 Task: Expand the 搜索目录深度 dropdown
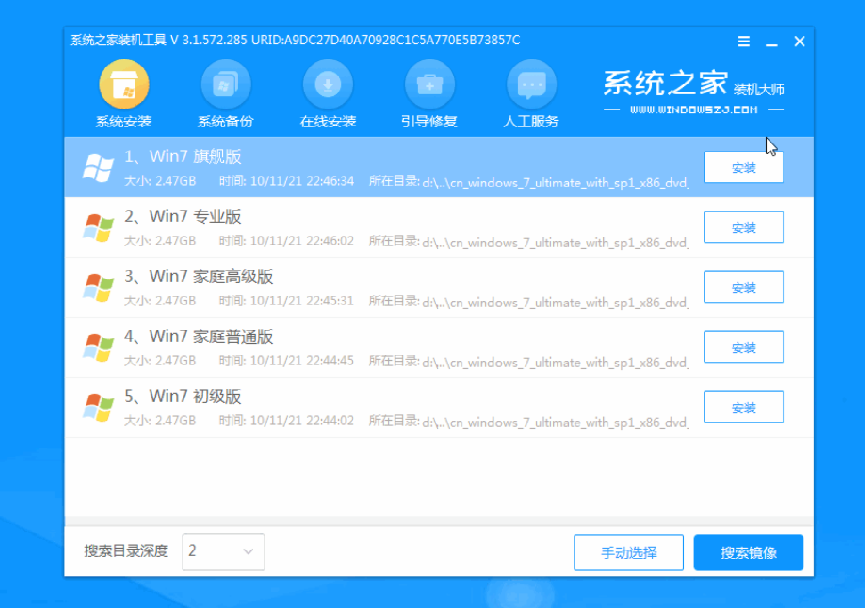223,551
